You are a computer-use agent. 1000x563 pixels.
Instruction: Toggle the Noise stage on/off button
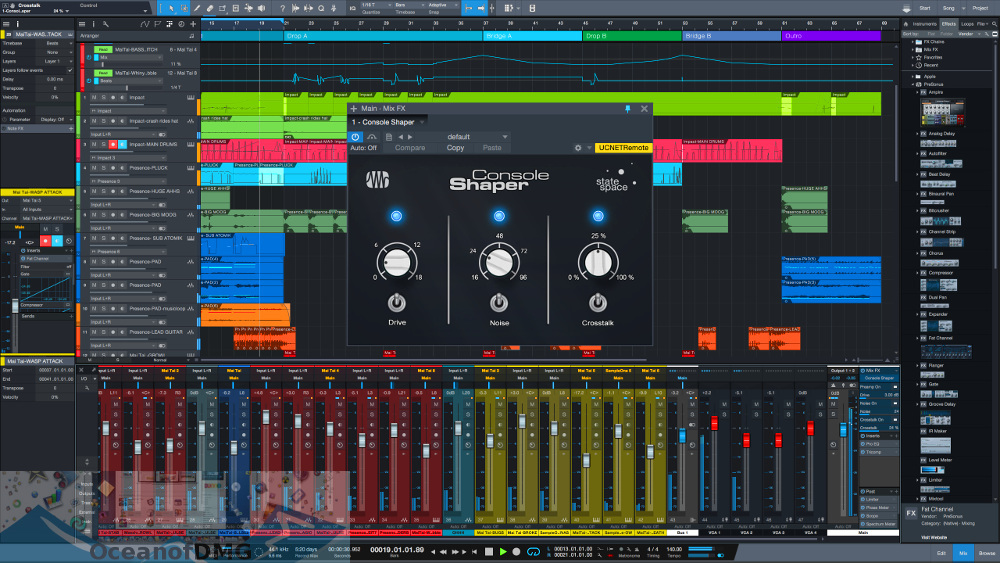[x=499, y=216]
